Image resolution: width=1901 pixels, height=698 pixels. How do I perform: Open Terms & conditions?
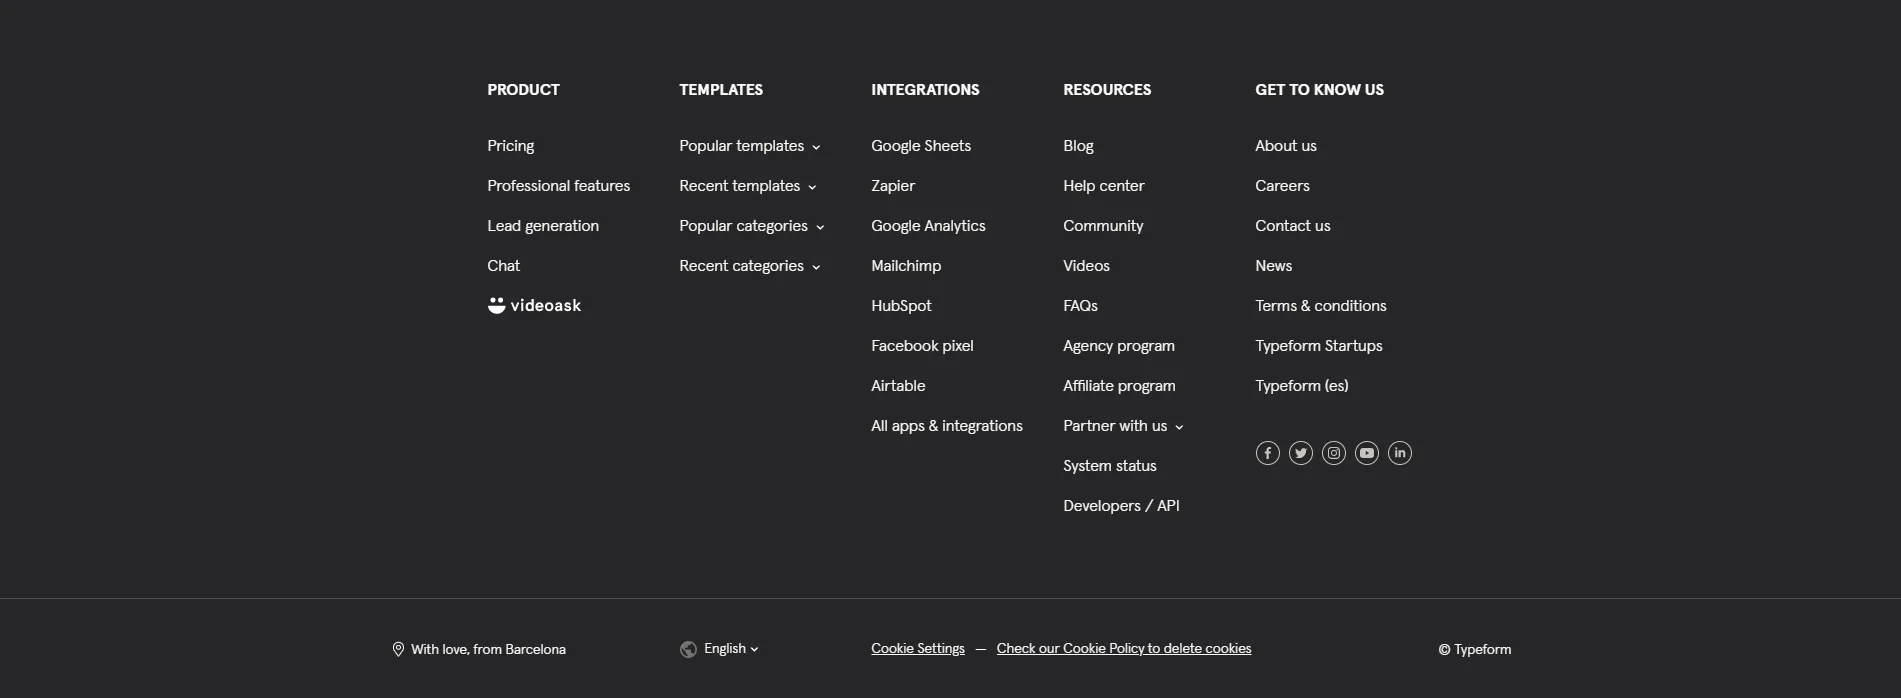pyautogui.click(x=1321, y=306)
